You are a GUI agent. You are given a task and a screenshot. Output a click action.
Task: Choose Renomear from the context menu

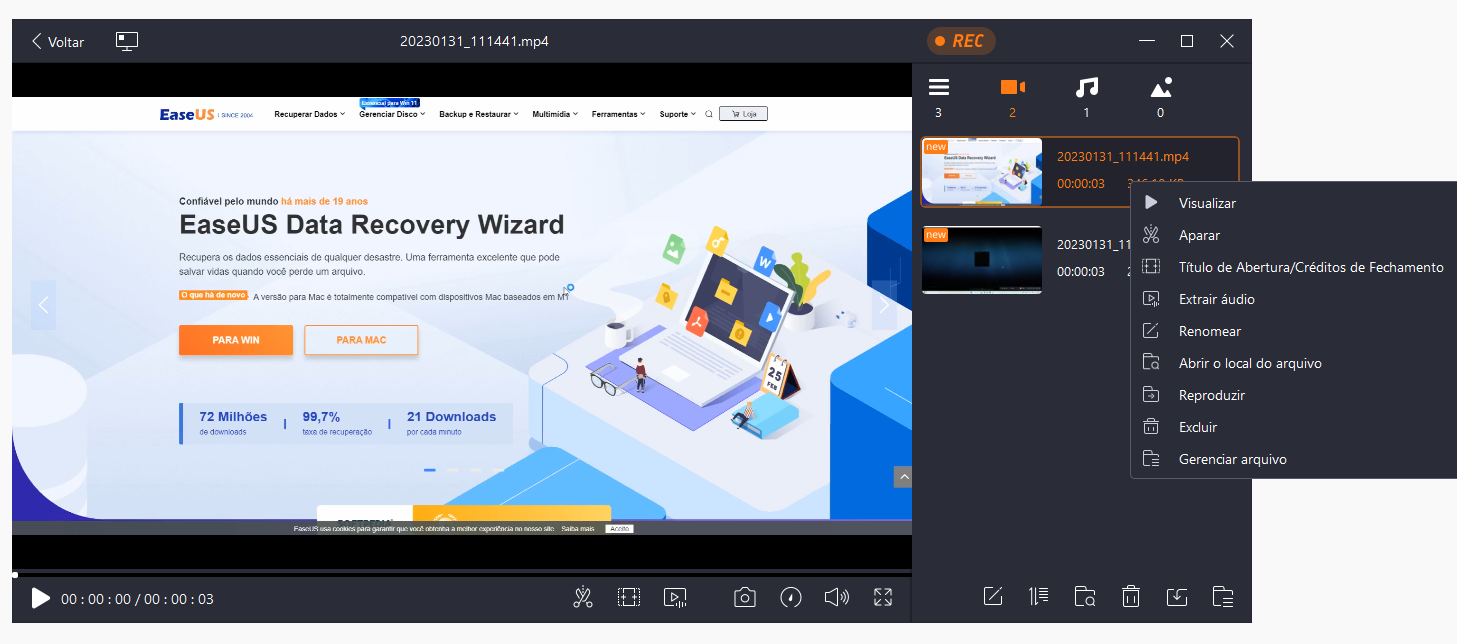(x=1209, y=331)
